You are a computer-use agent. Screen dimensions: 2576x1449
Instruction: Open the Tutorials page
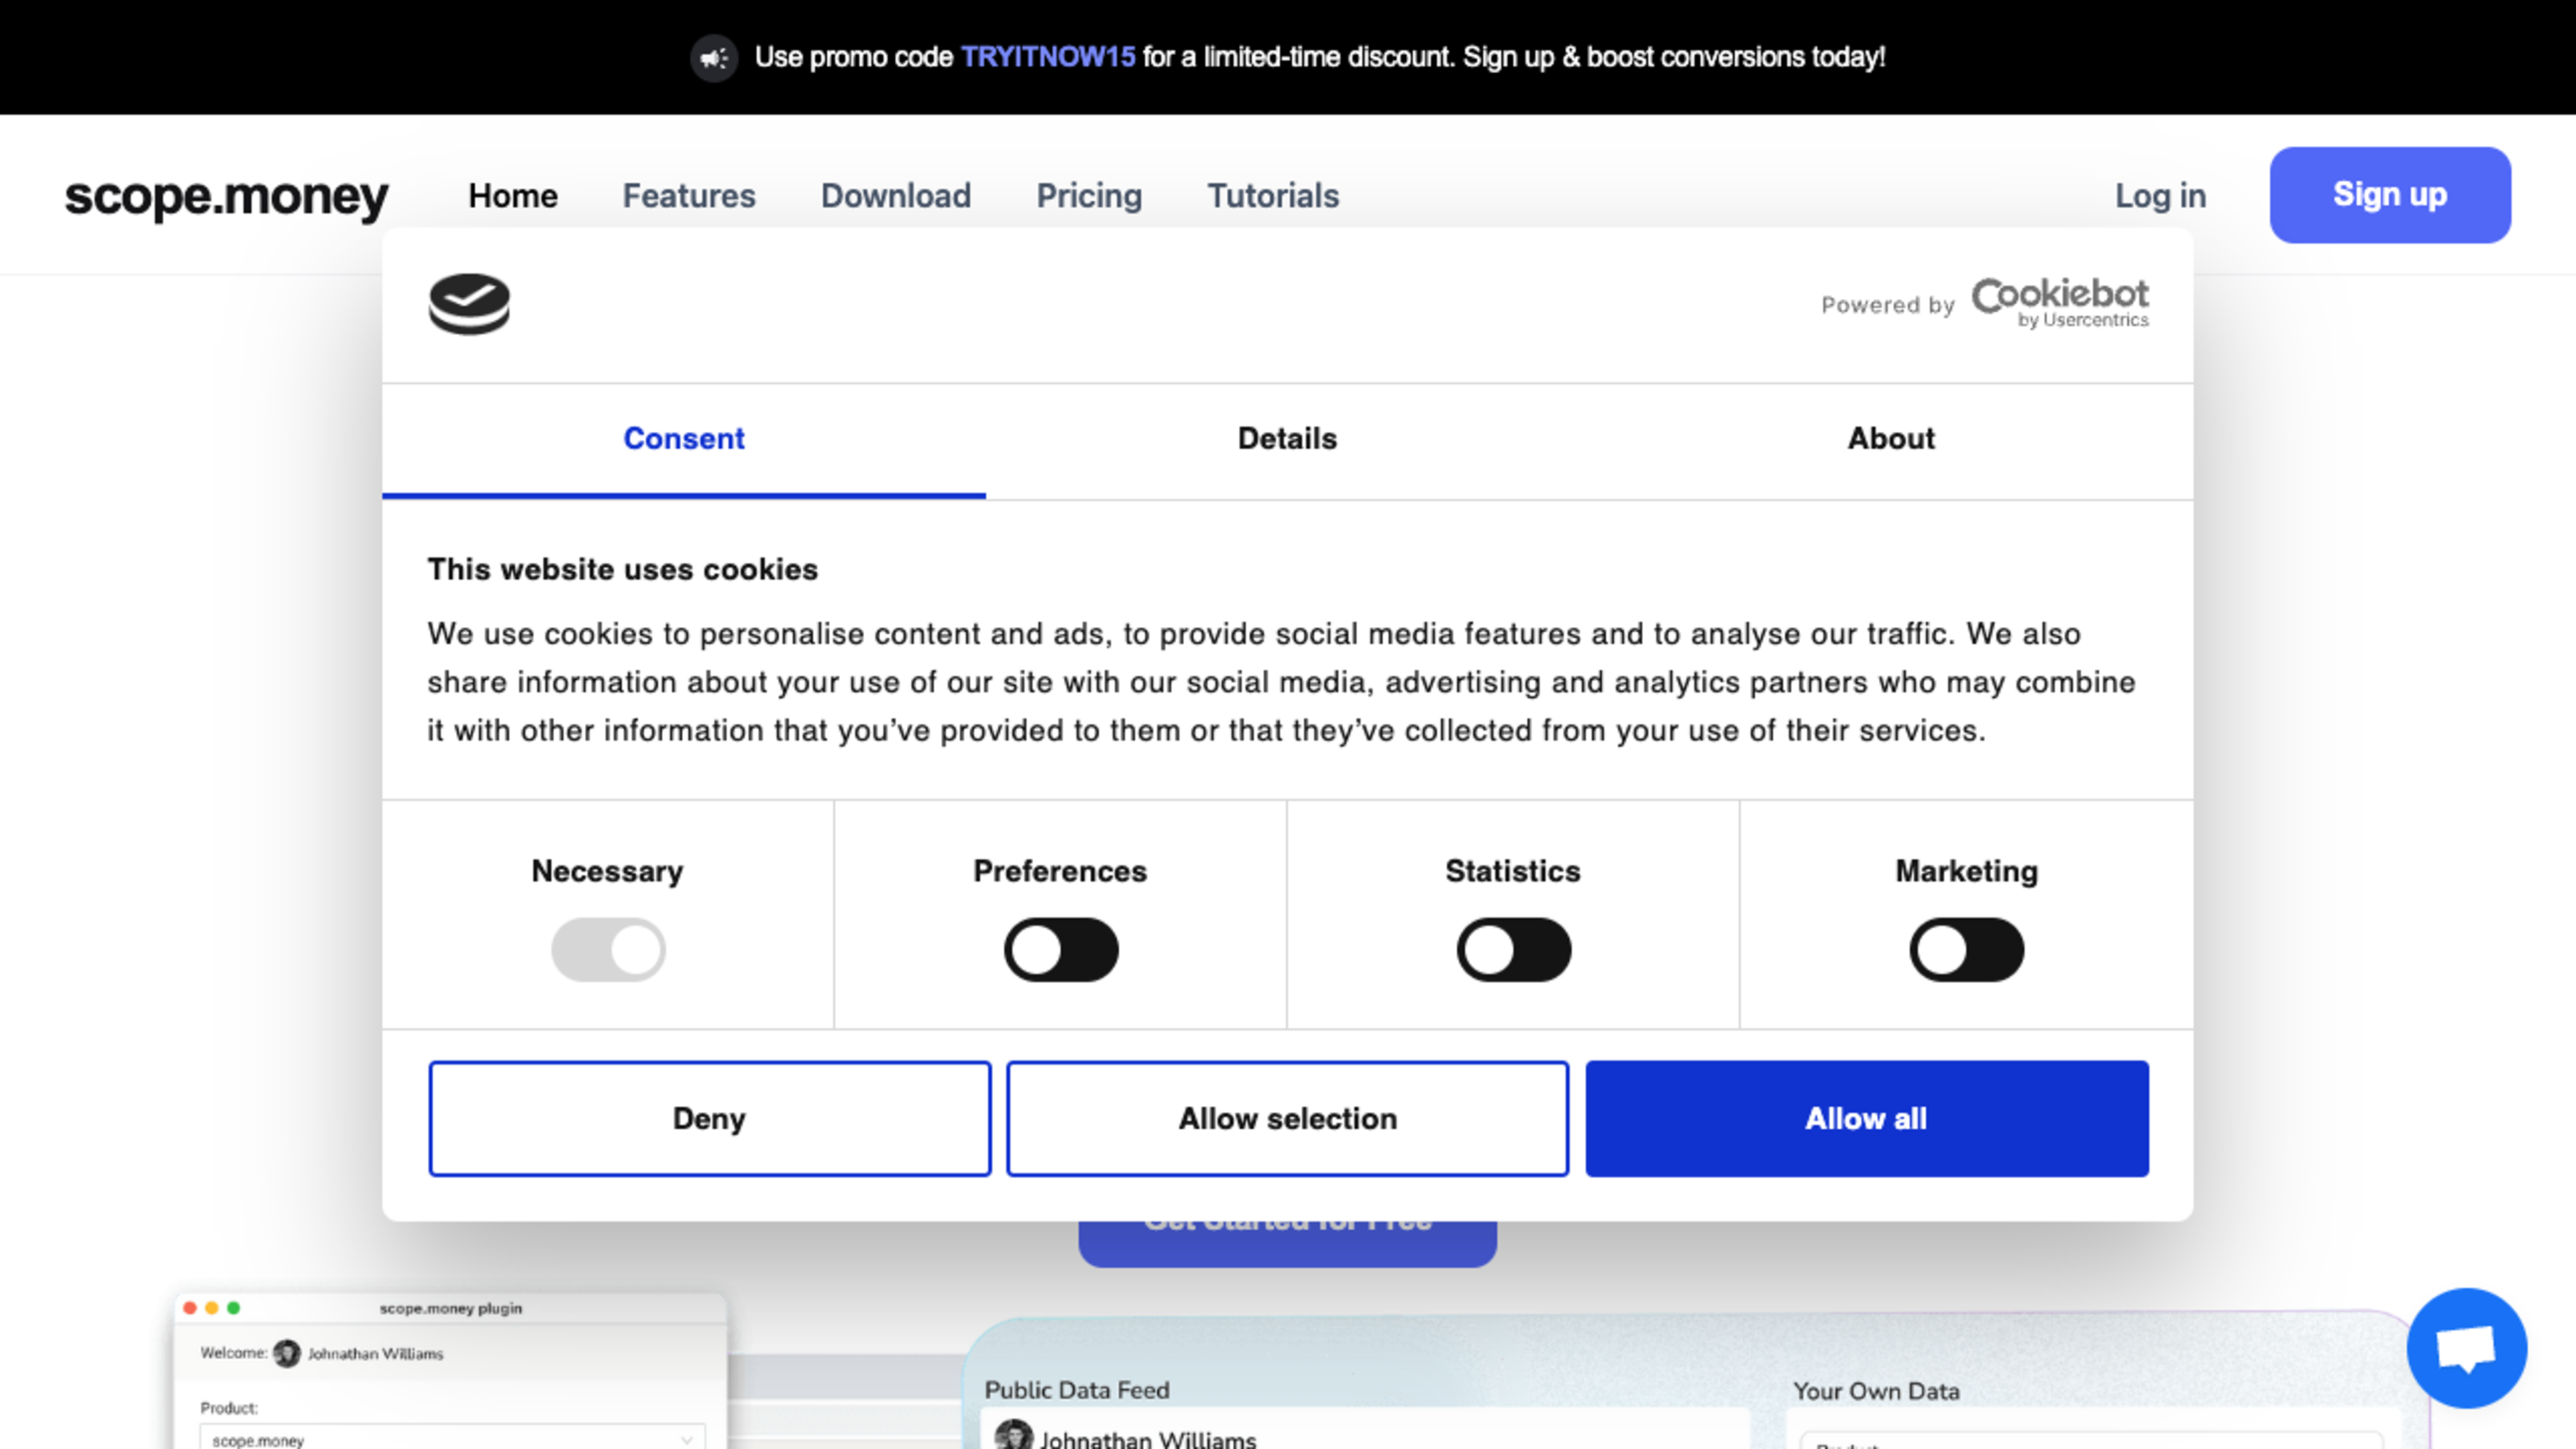(1273, 196)
